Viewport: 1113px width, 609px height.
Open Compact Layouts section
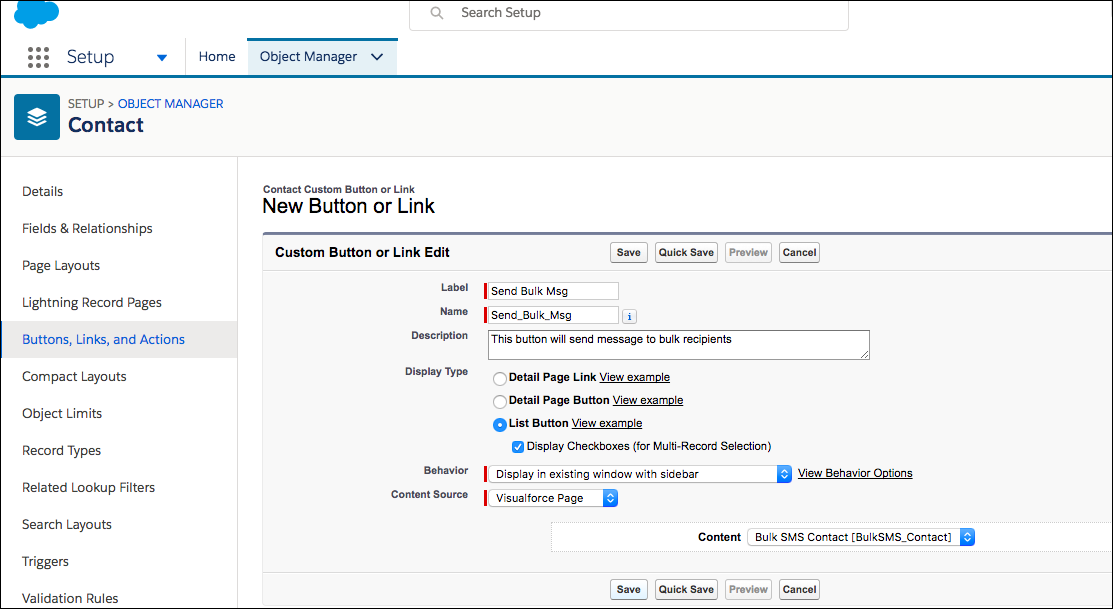pyautogui.click(x=75, y=376)
